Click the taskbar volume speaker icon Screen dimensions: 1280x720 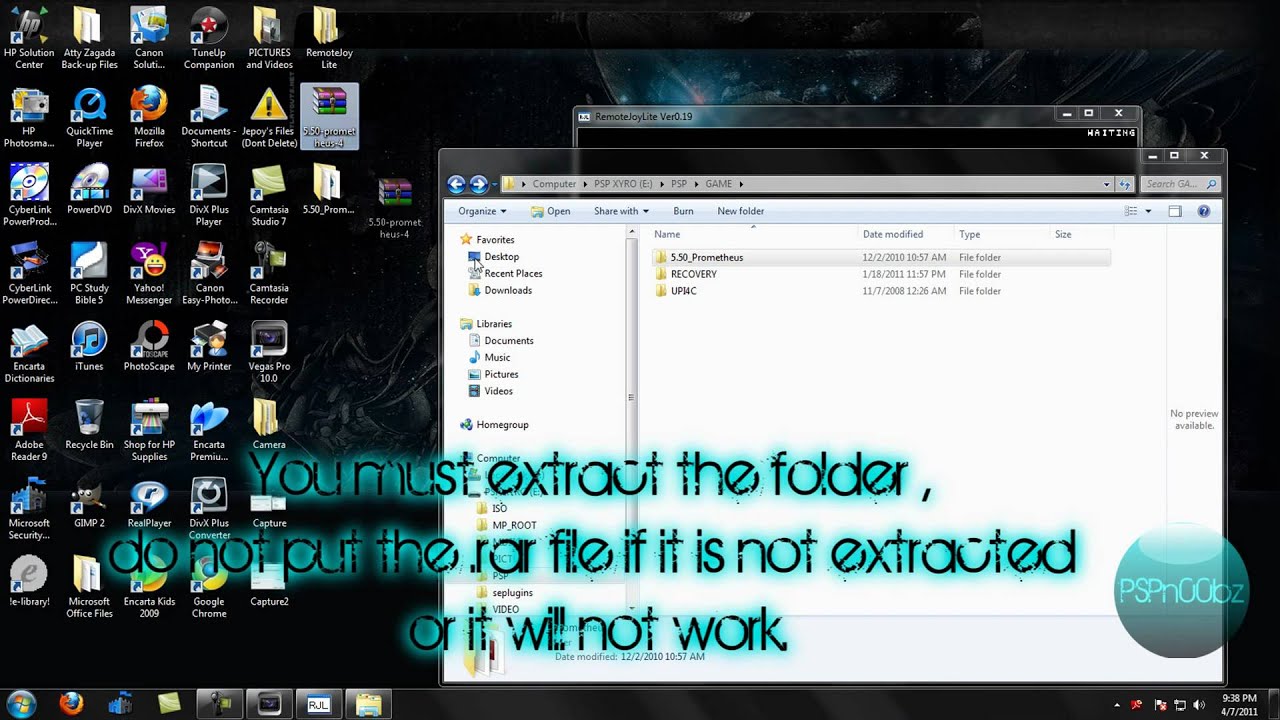coord(1198,704)
